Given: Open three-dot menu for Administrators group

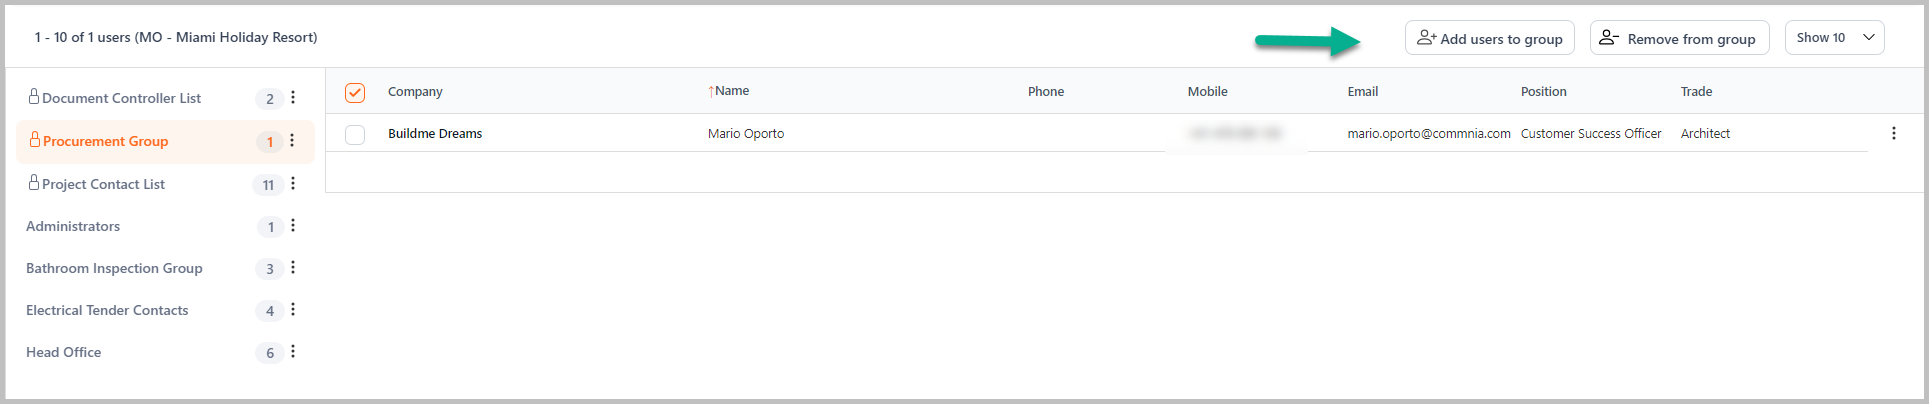Looking at the screenshot, I should pyautogui.click(x=293, y=226).
